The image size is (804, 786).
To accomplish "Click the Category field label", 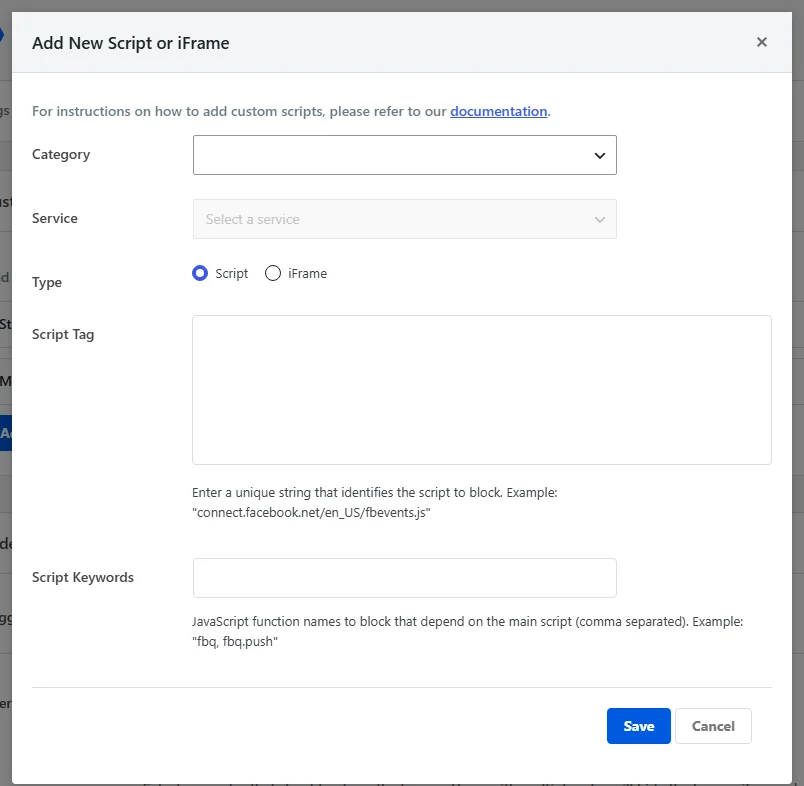I will click(61, 154).
